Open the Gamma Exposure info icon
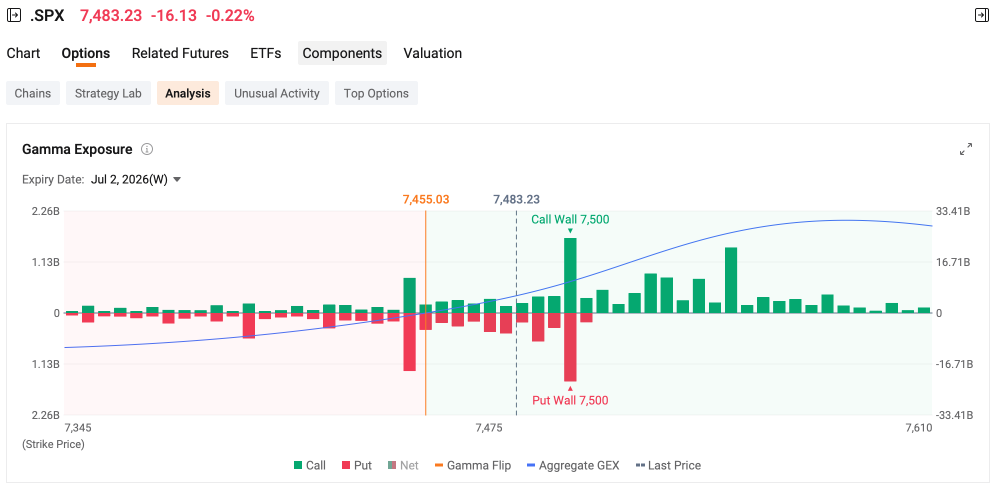This screenshot has height=486, width=997. [x=147, y=149]
